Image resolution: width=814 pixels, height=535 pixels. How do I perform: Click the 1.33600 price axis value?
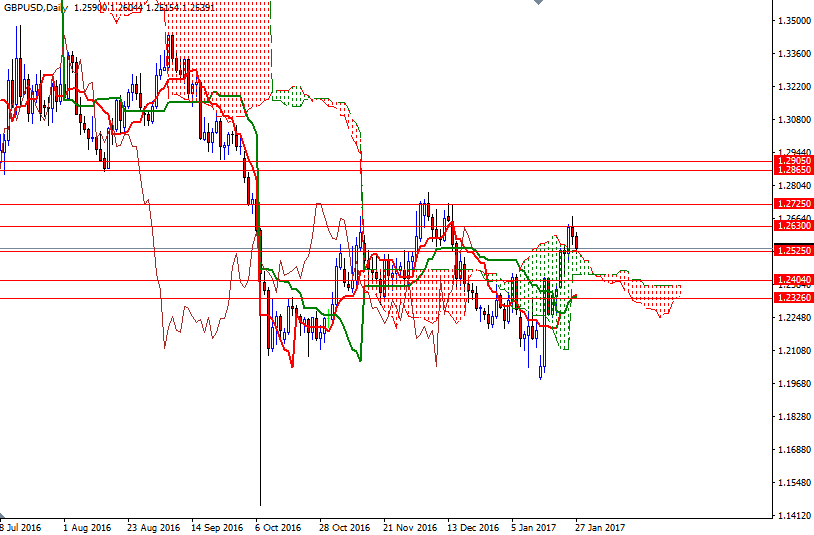(x=794, y=53)
